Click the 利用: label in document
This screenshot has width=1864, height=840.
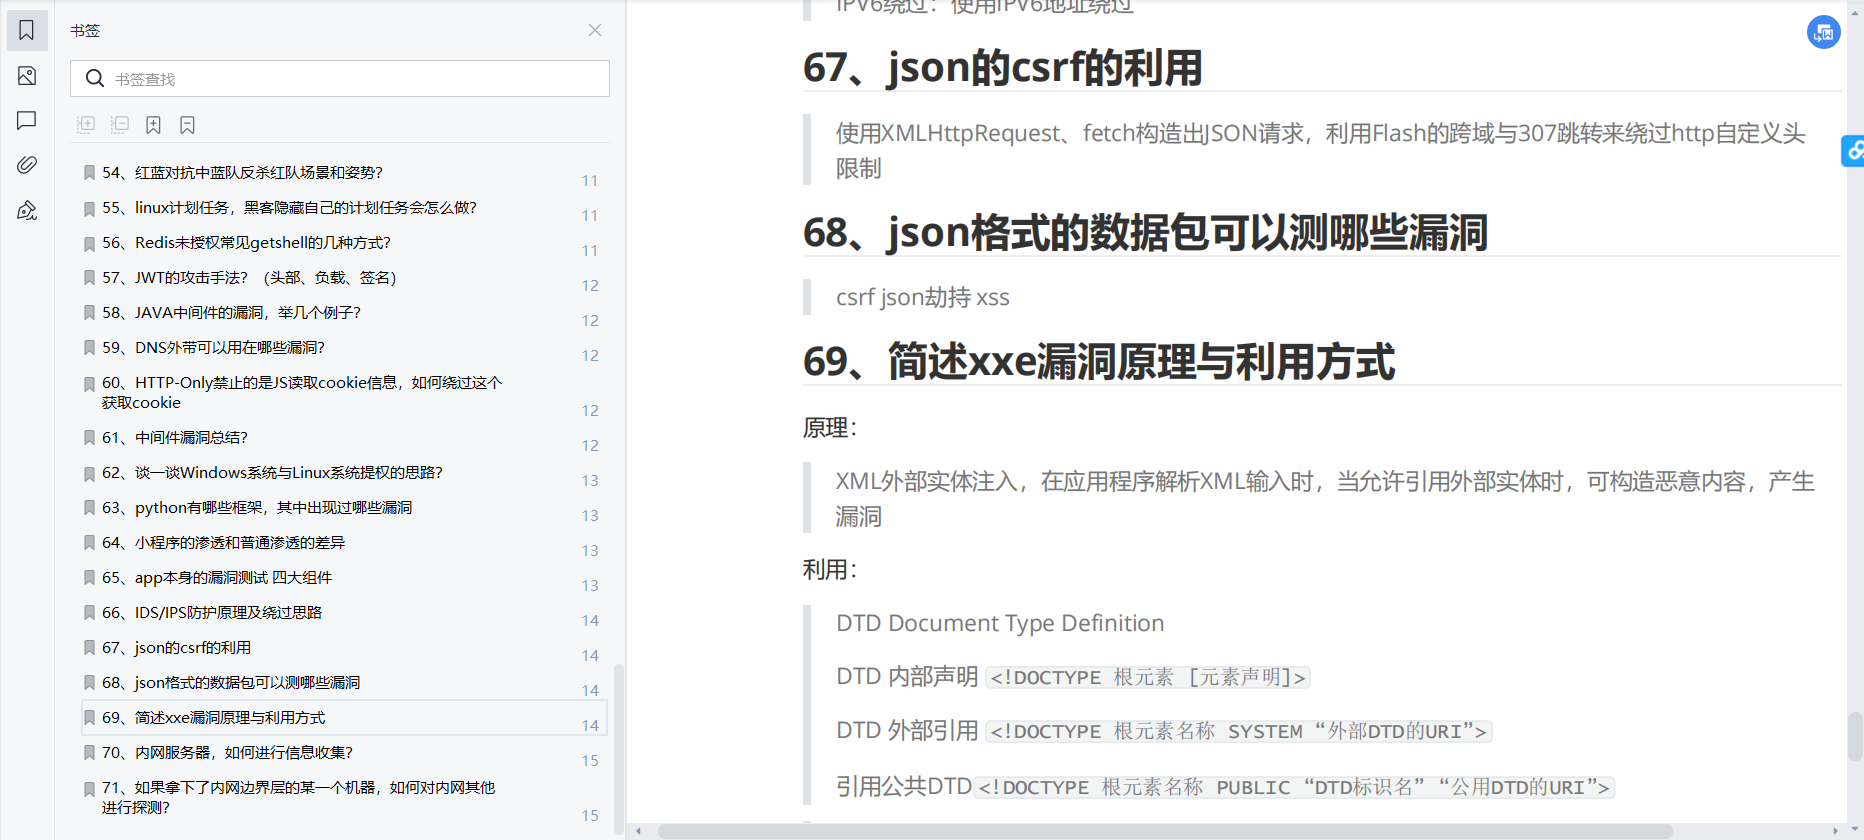point(830,570)
